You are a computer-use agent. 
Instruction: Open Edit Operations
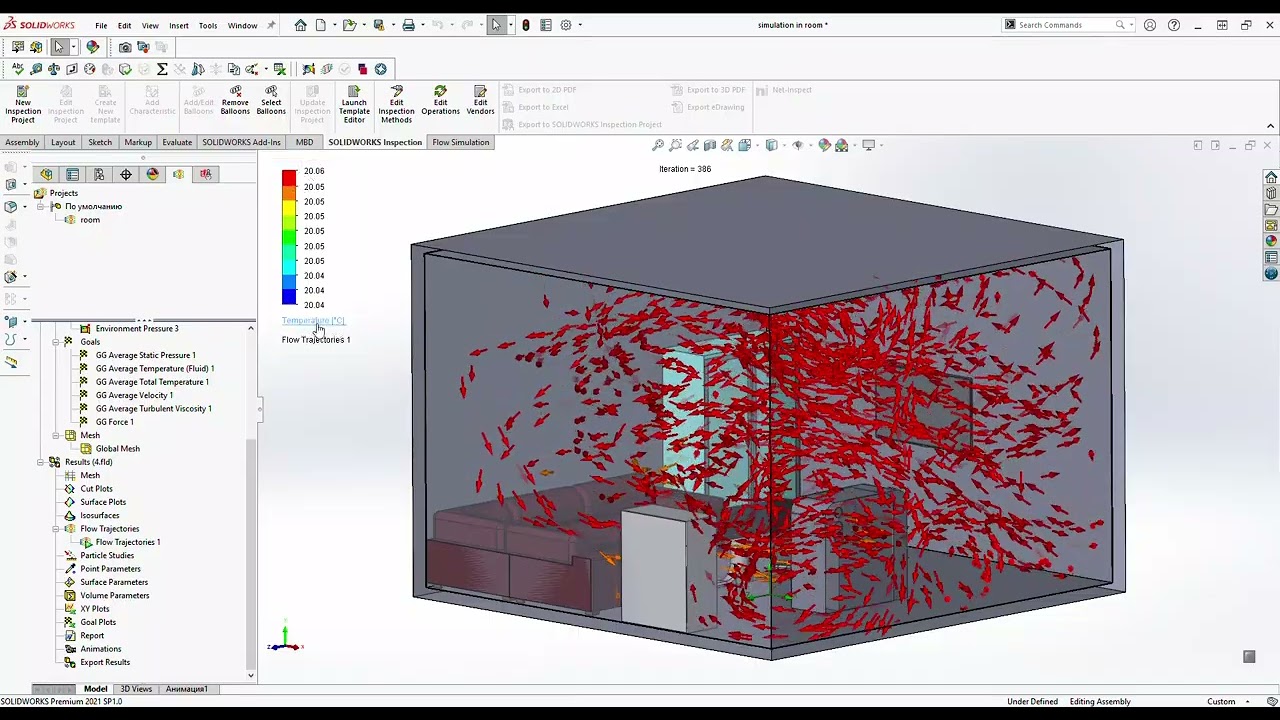[440, 100]
